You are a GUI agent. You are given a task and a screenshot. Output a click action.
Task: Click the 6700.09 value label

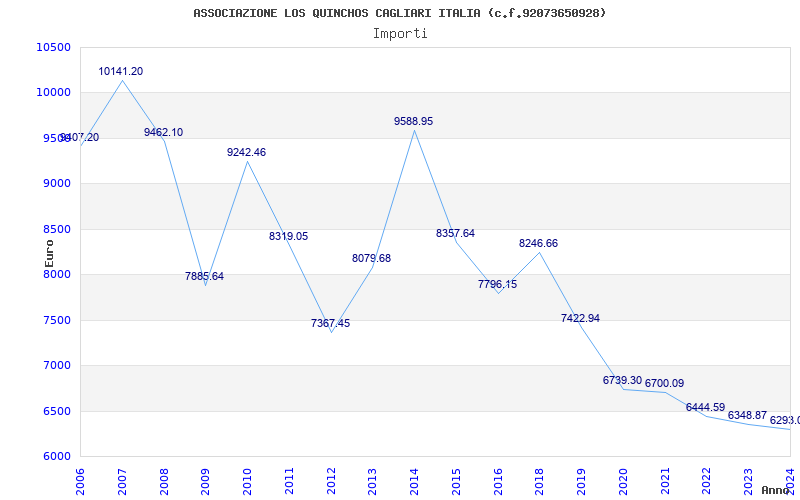coord(664,383)
